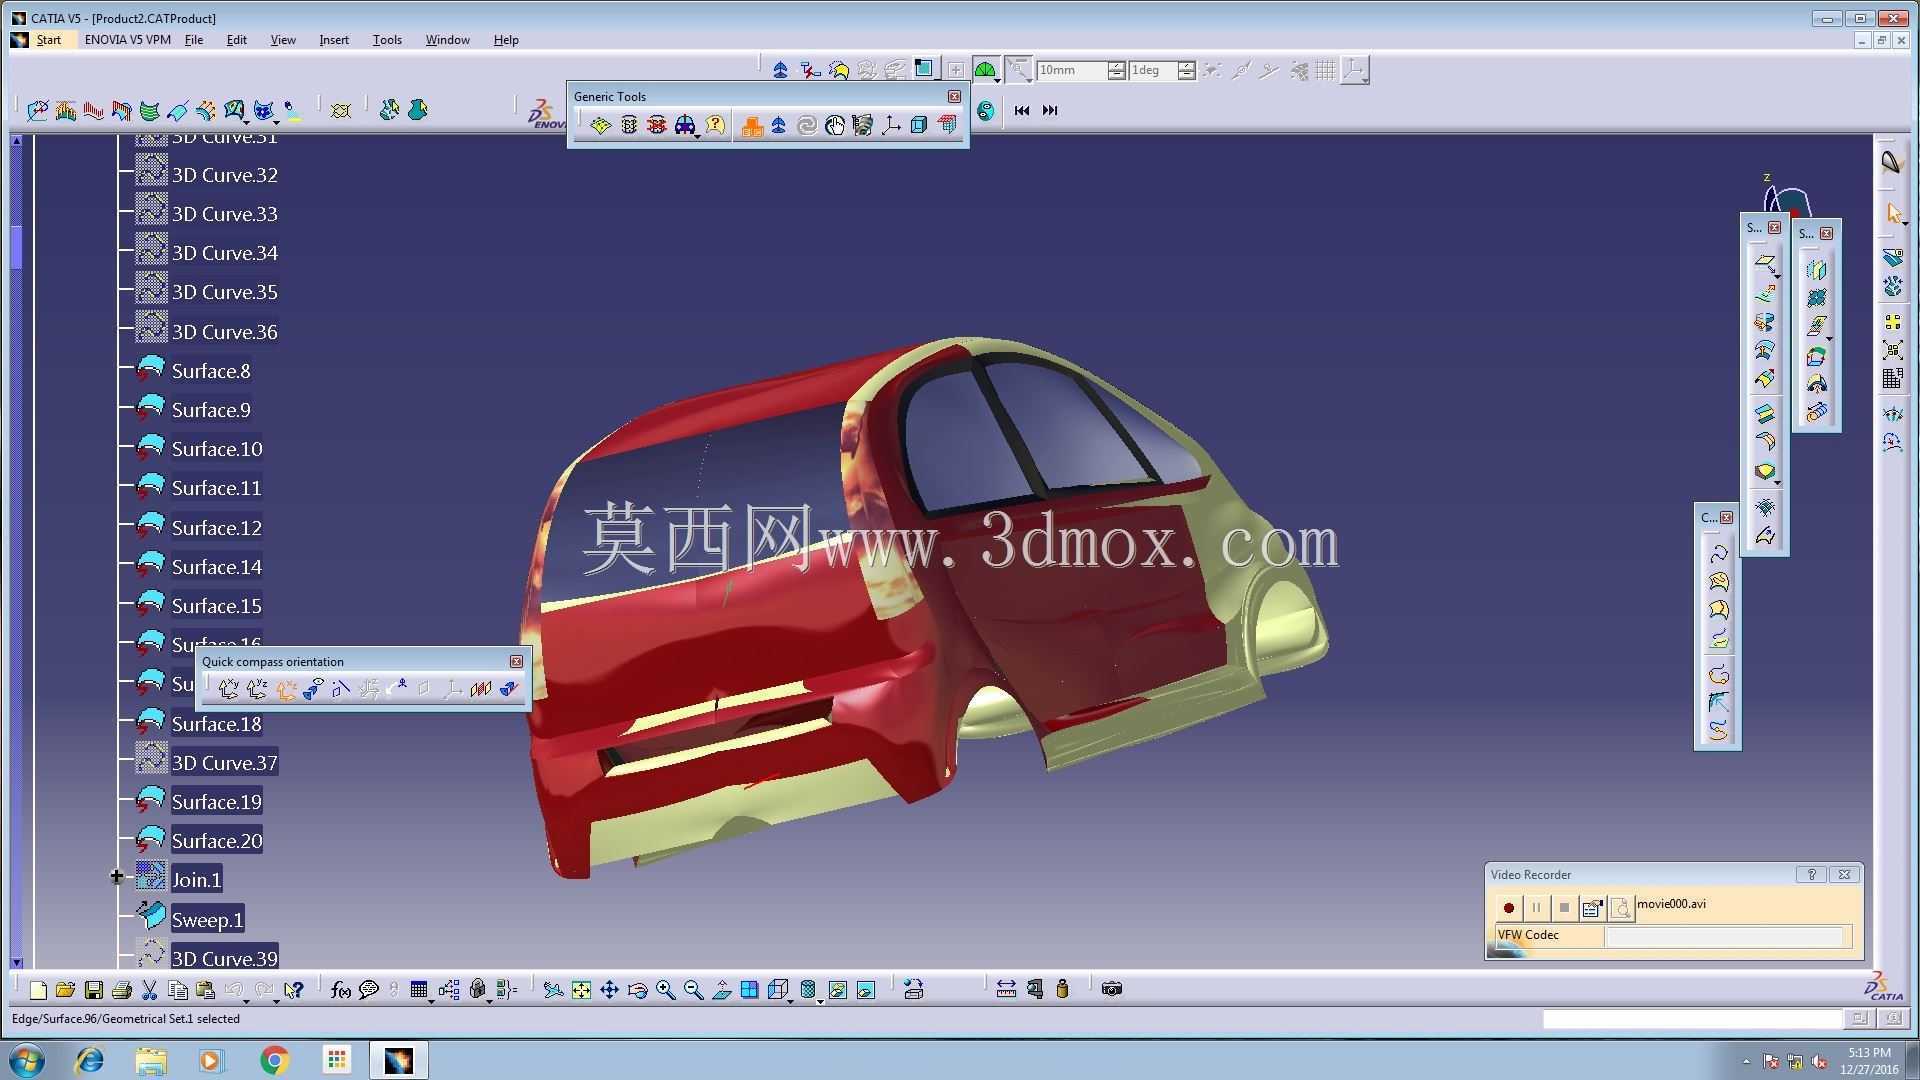Viewport: 1920px width, 1080px height.
Task: Select the Pan view tool
Action: [609, 990]
